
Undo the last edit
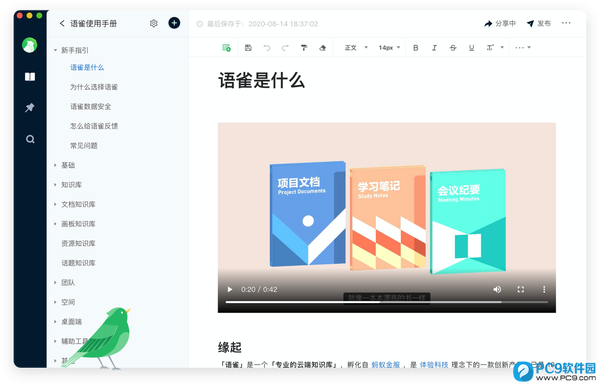click(x=267, y=48)
